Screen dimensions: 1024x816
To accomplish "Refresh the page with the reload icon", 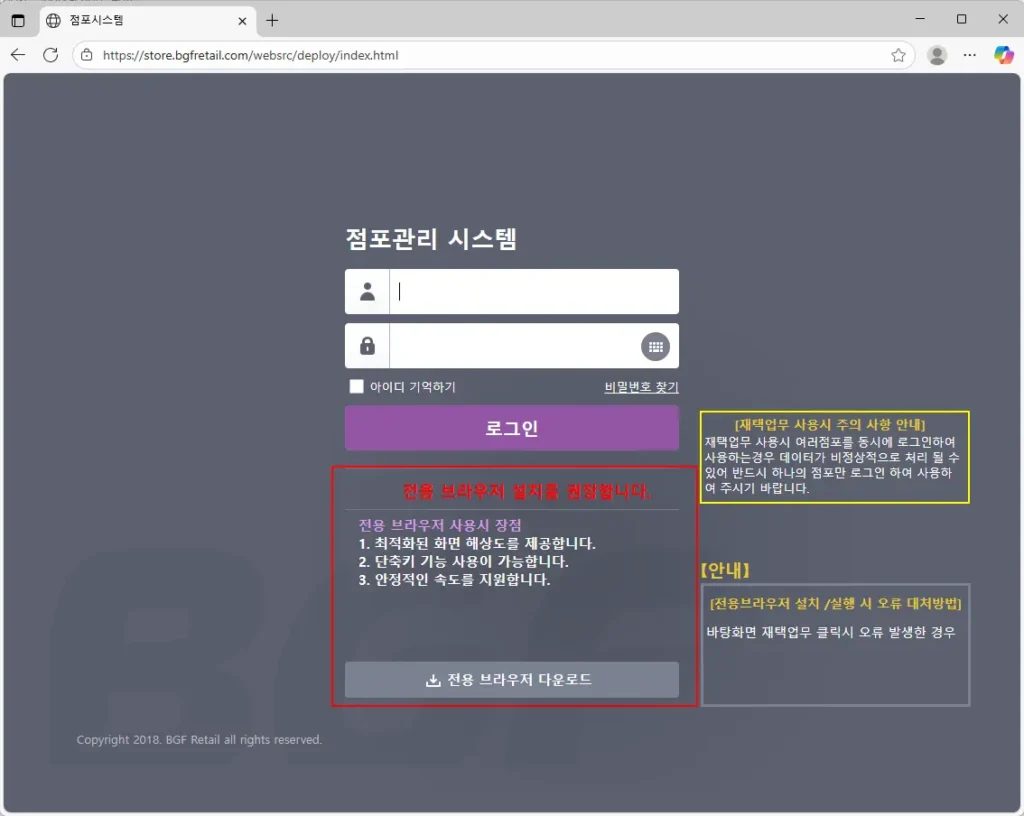I will click(50, 55).
